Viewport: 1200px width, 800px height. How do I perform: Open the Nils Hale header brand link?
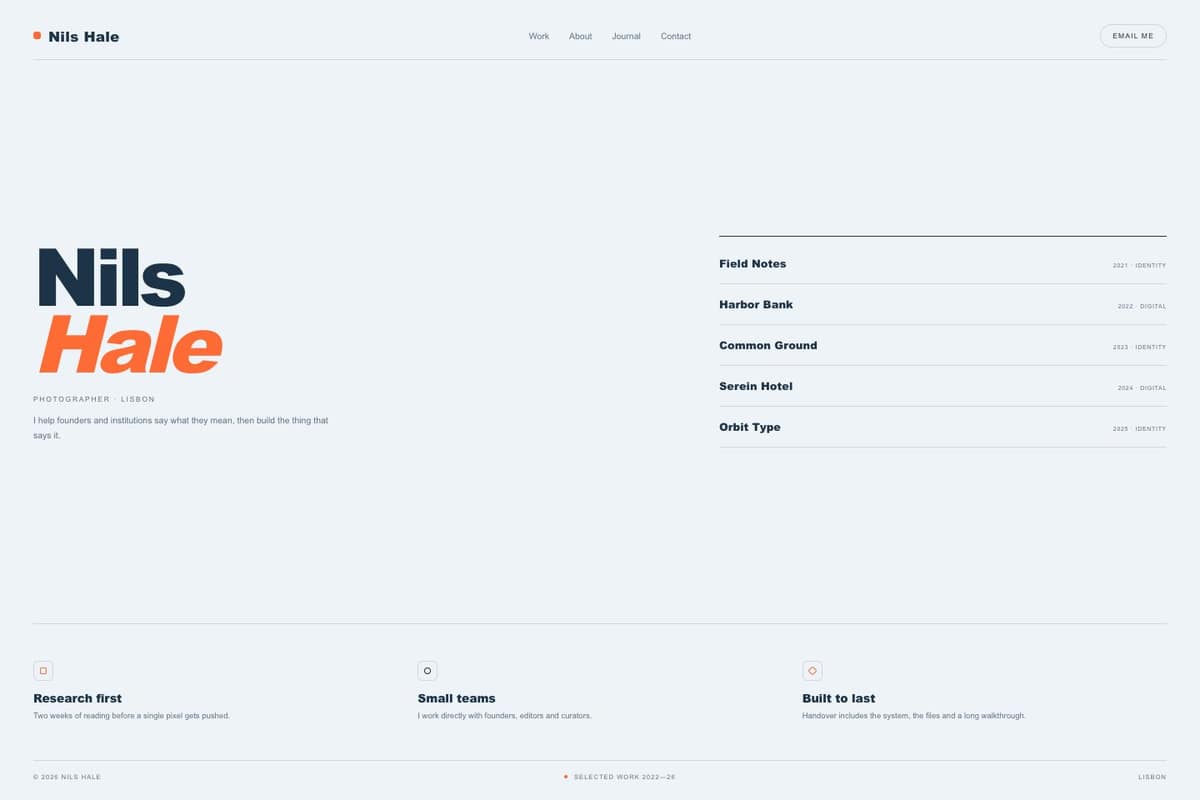[76, 37]
